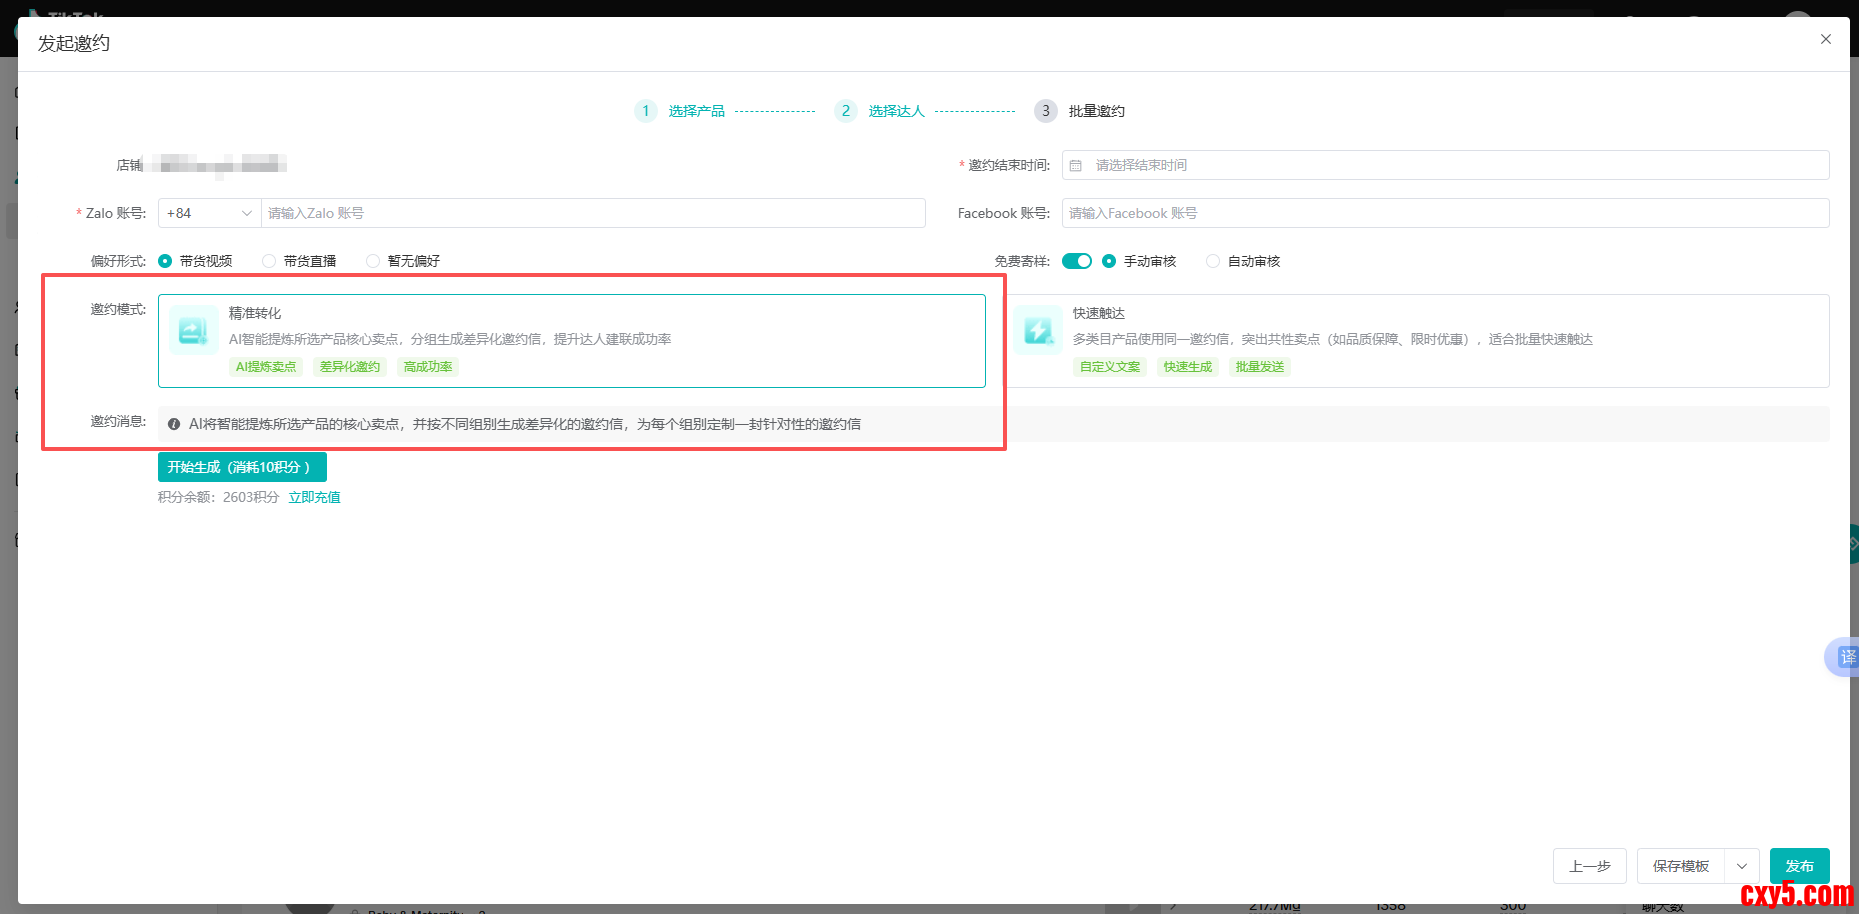Open the +84 country code dropdown
1859x914 pixels.
(209, 213)
